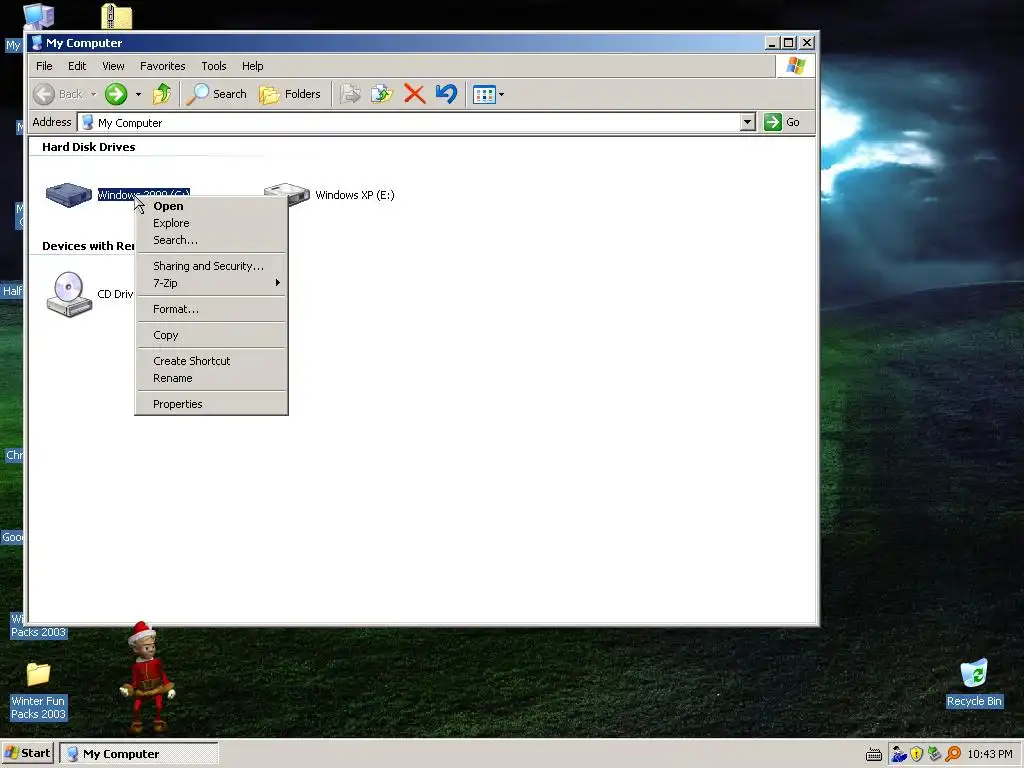Image resolution: width=1024 pixels, height=768 pixels.
Task: Choose Sharing and Security... in context menu
Action: 211,266
